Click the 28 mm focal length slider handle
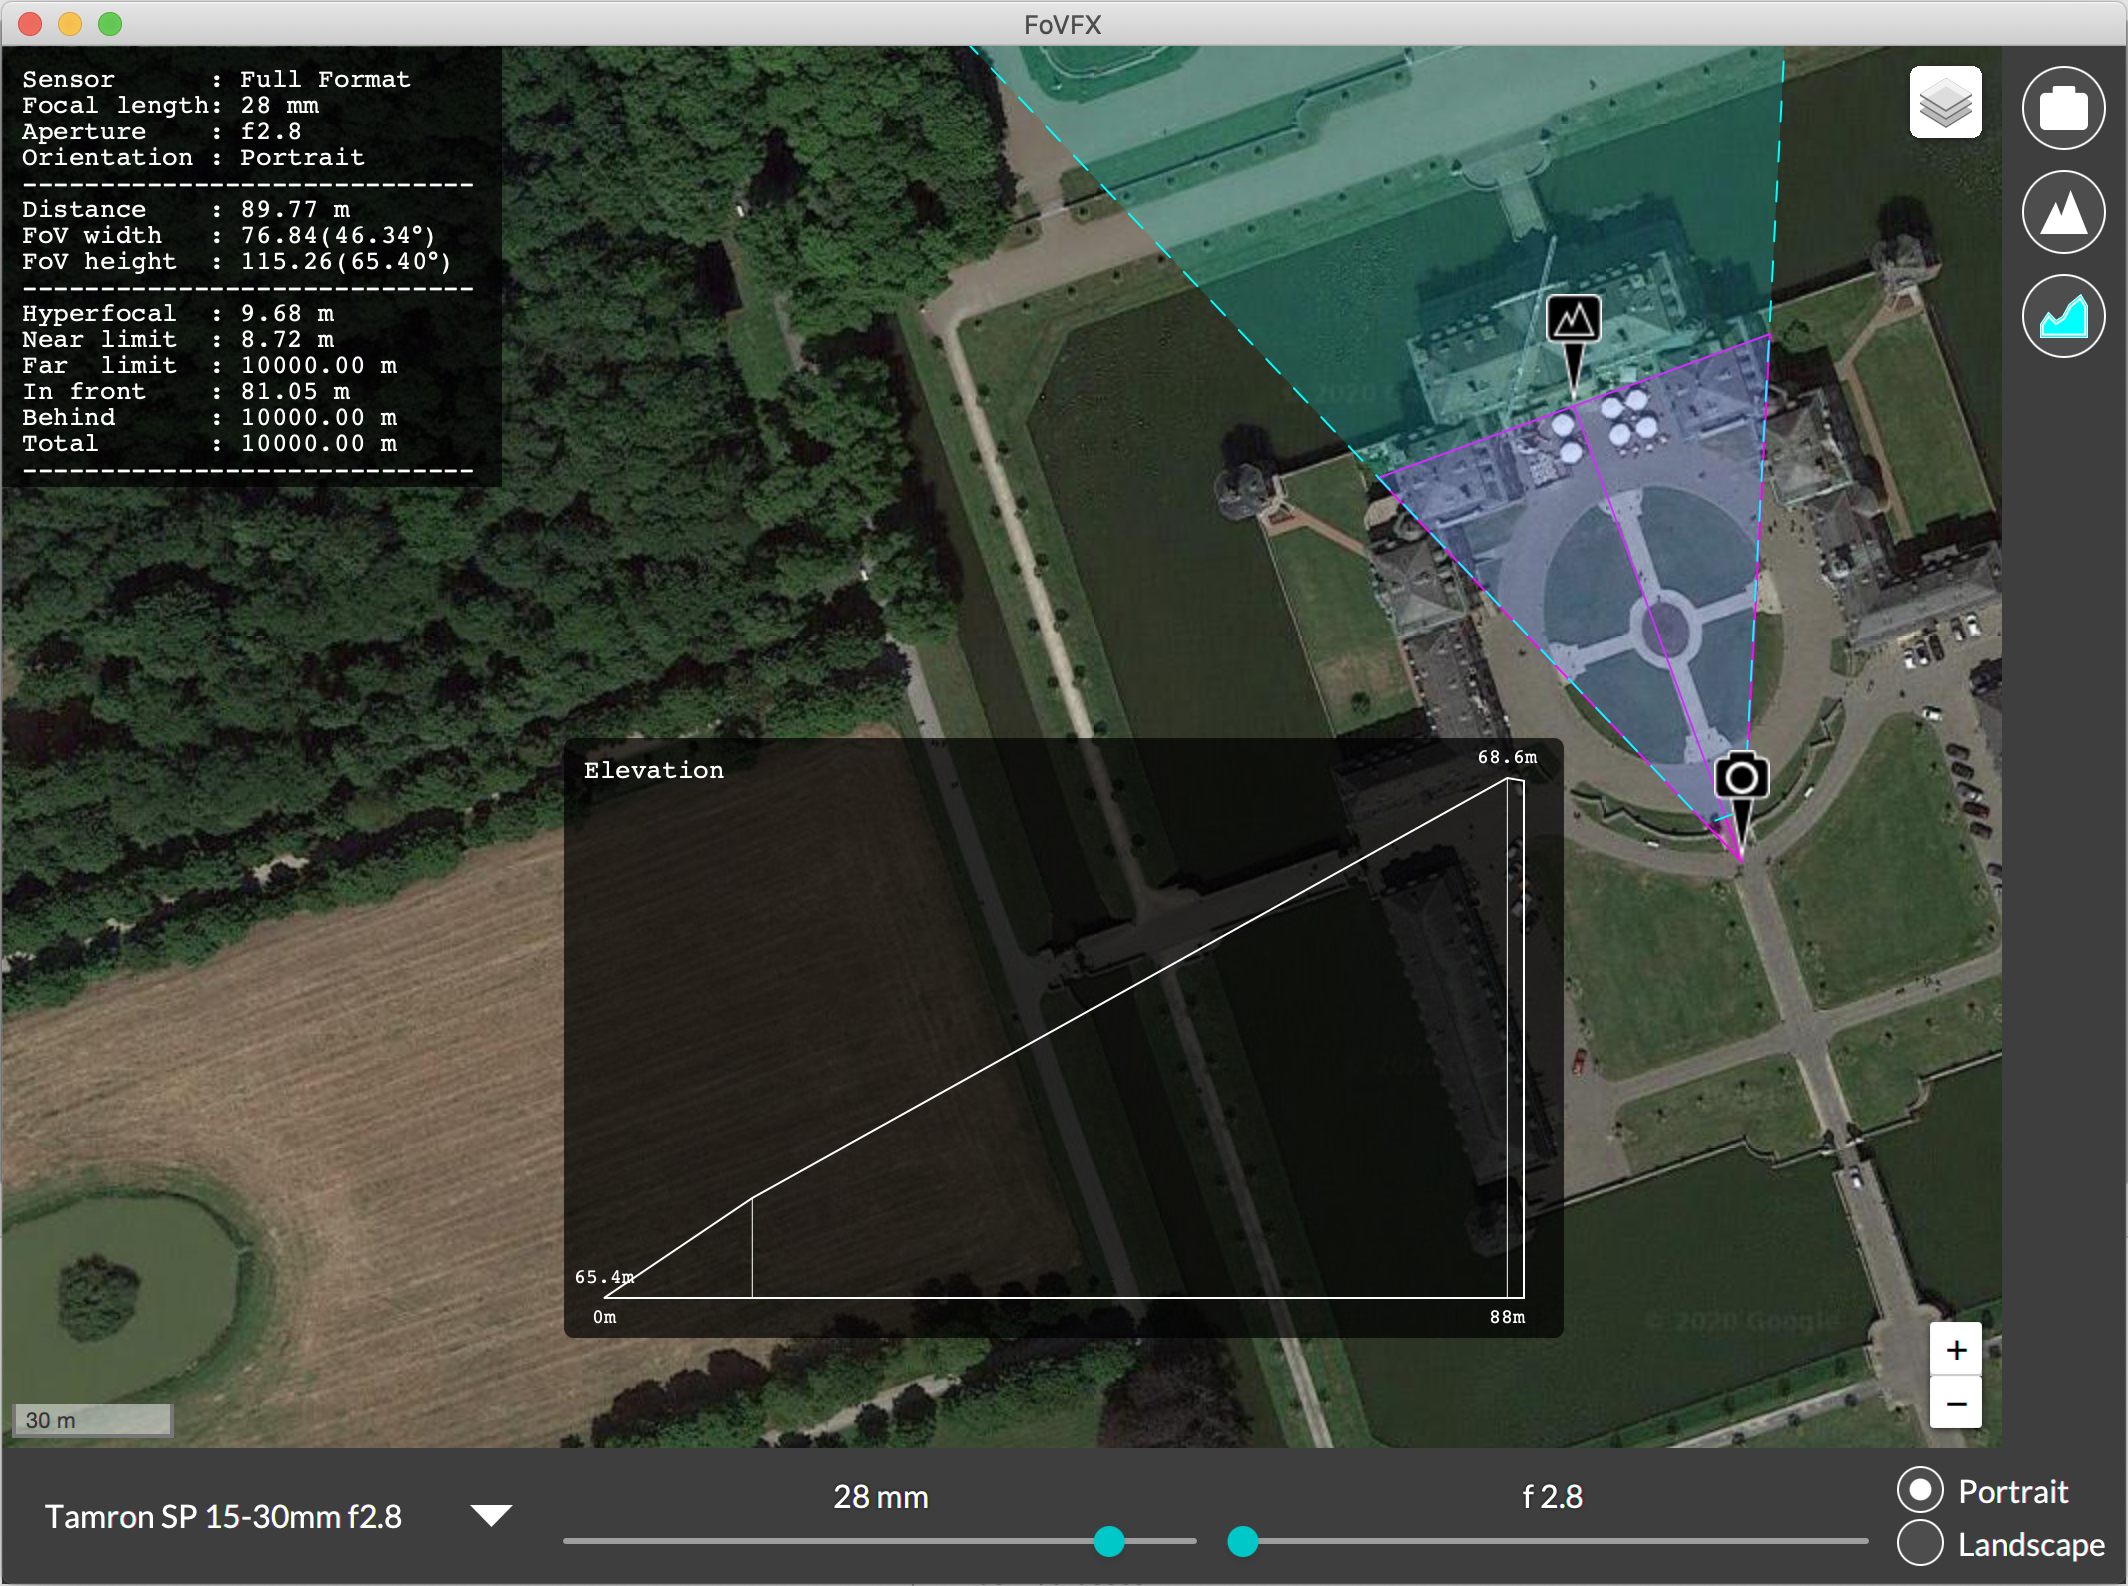The width and height of the screenshot is (2128, 1586). (x=1108, y=1541)
